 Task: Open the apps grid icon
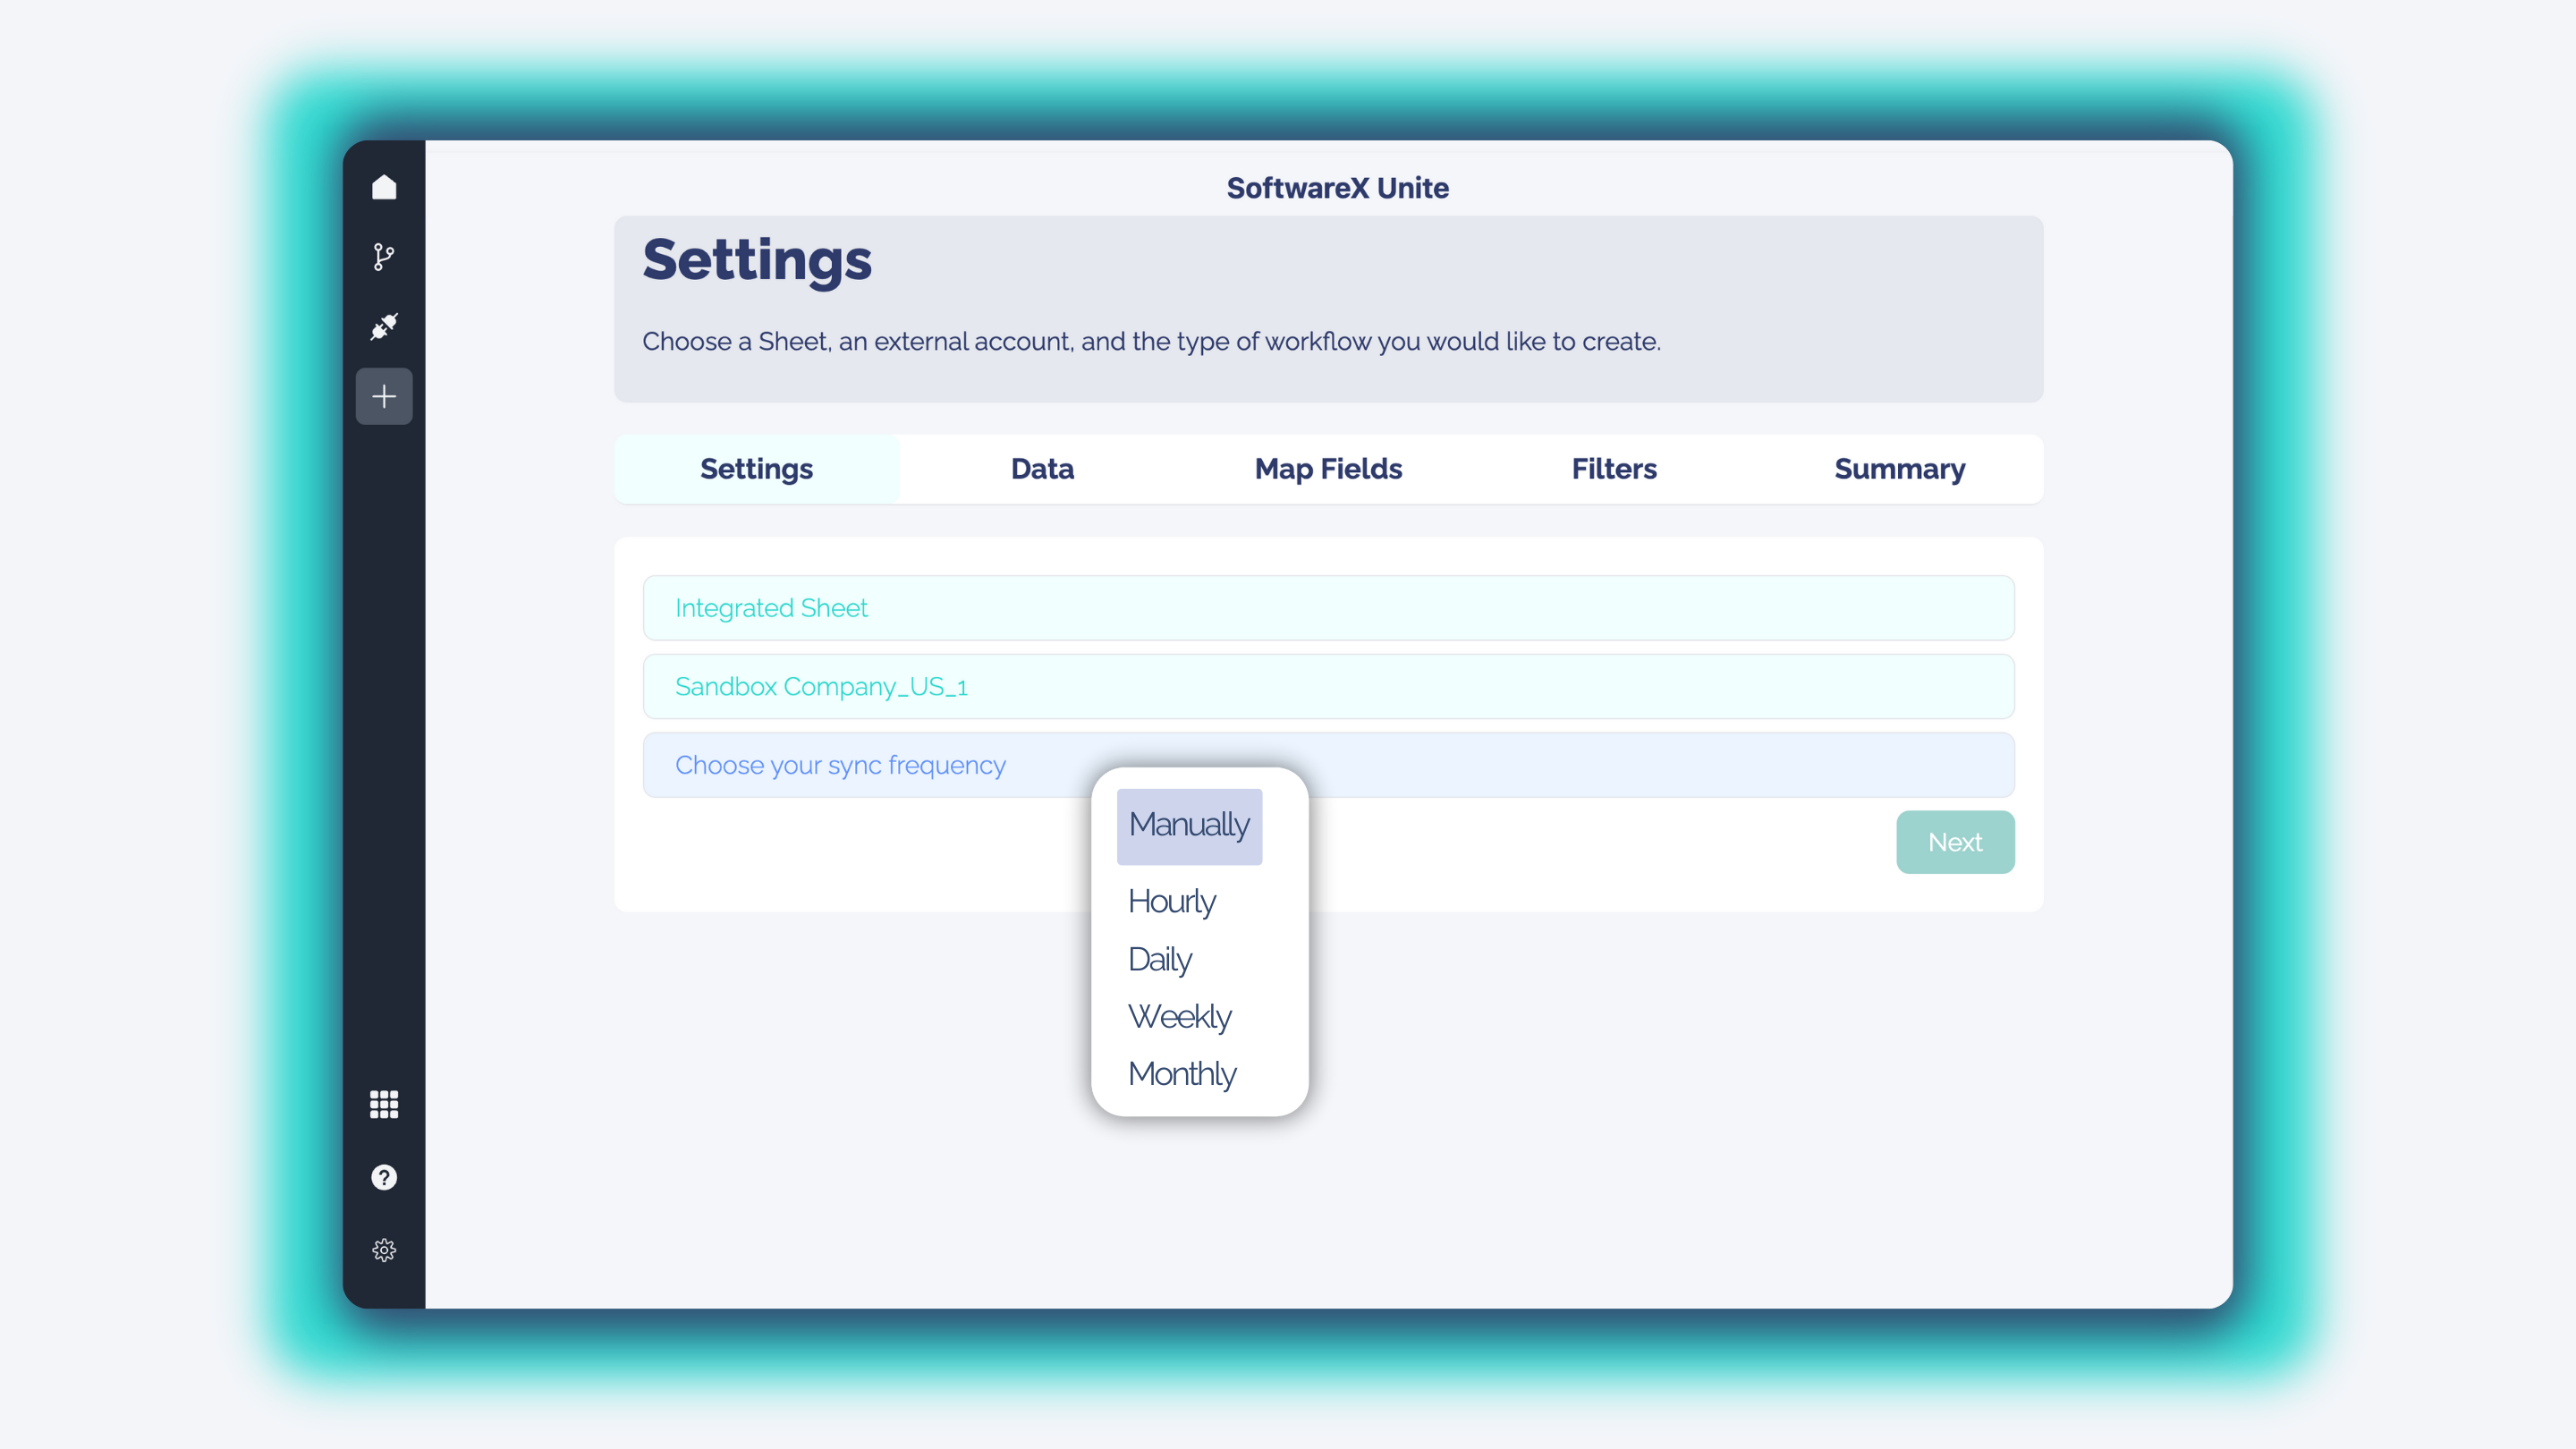coord(384,1104)
